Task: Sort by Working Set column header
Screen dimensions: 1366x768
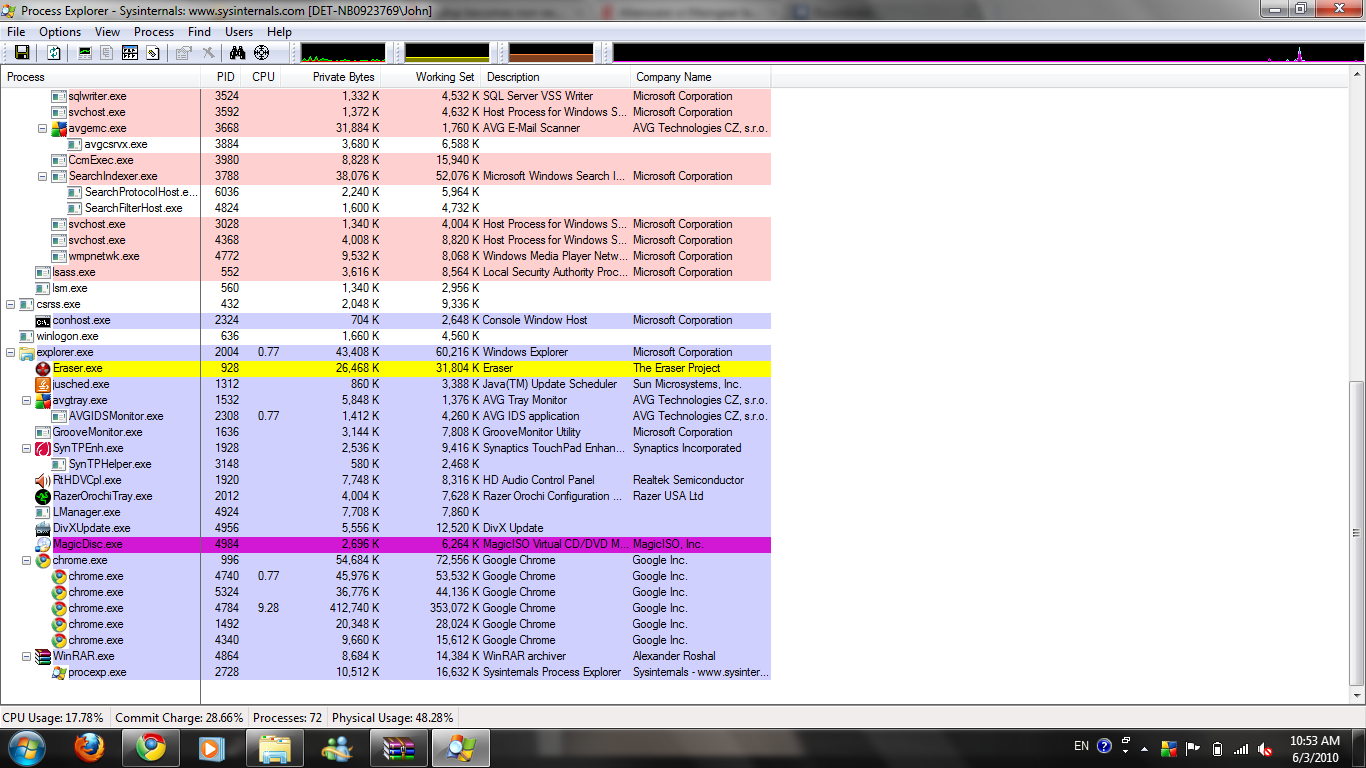Action: (x=431, y=77)
